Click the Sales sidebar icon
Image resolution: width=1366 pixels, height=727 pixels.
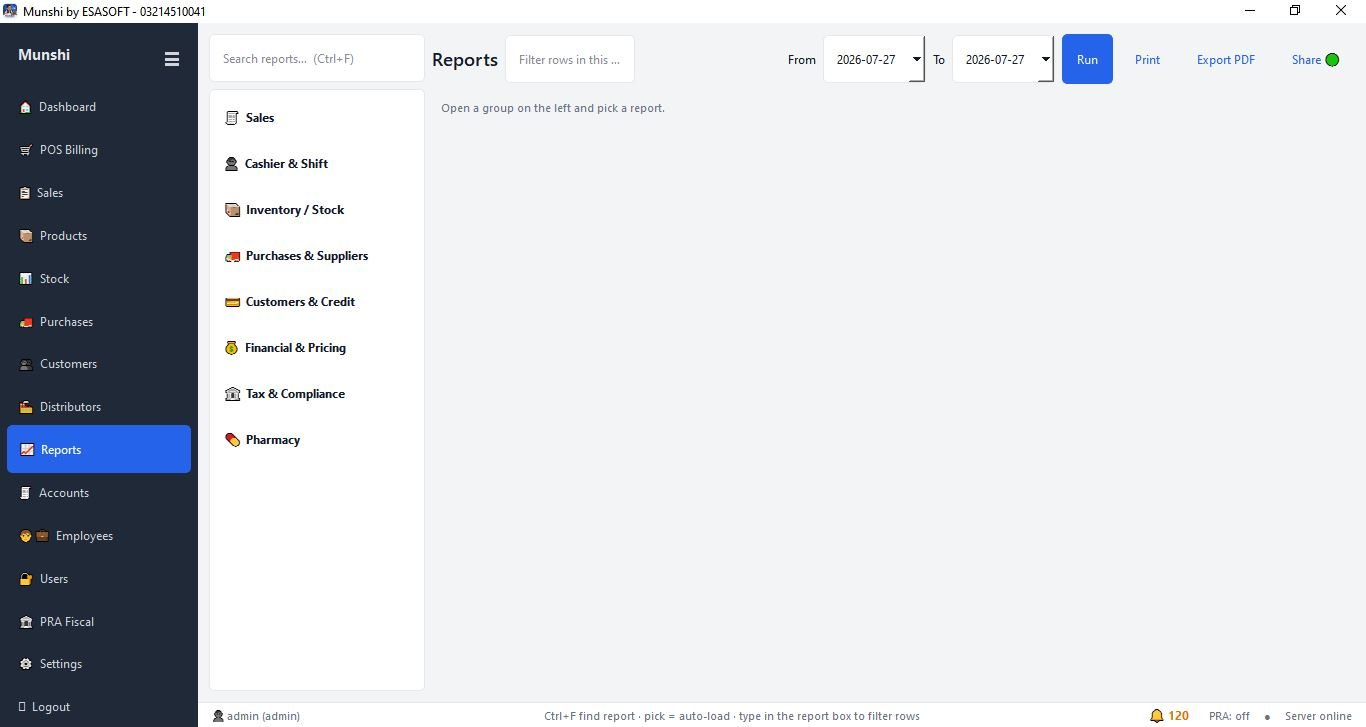(x=25, y=193)
